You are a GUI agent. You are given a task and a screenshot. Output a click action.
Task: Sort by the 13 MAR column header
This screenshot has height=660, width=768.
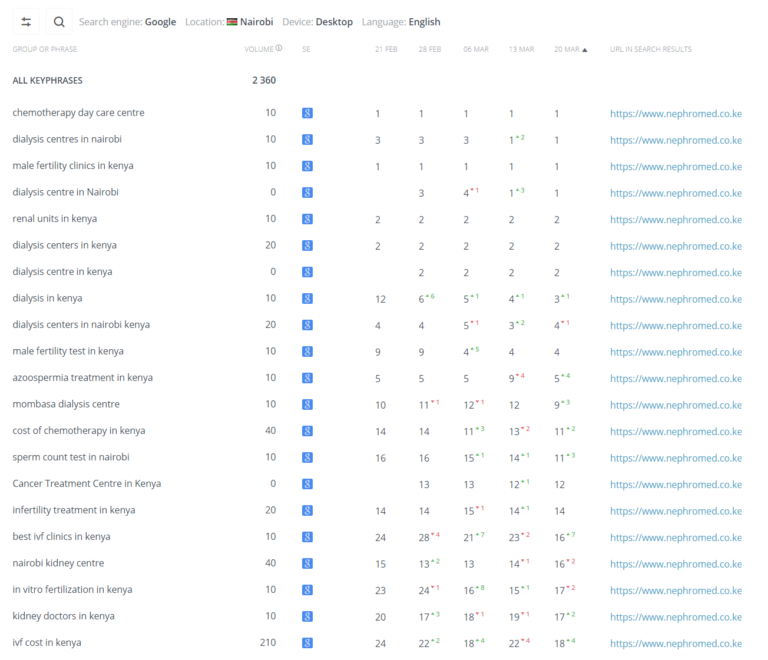tap(521, 49)
